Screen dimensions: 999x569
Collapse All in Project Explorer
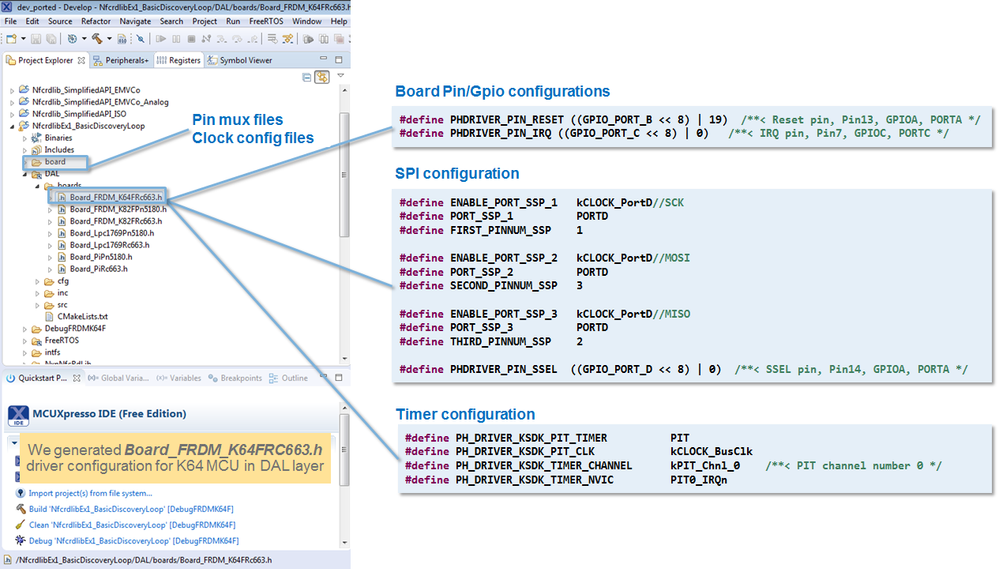[306, 77]
